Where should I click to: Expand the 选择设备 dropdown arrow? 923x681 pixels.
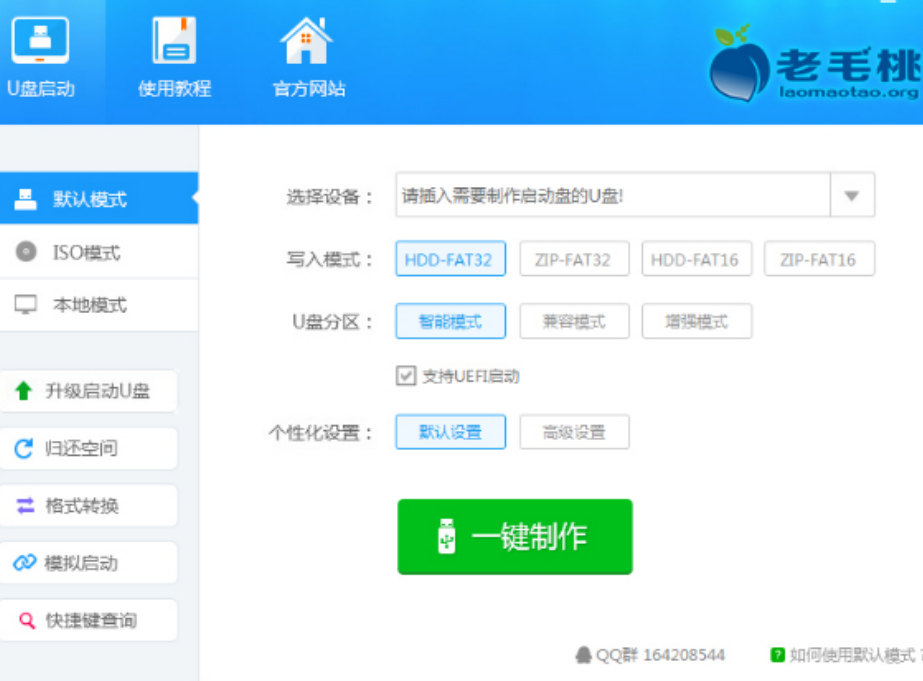[x=852, y=196]
